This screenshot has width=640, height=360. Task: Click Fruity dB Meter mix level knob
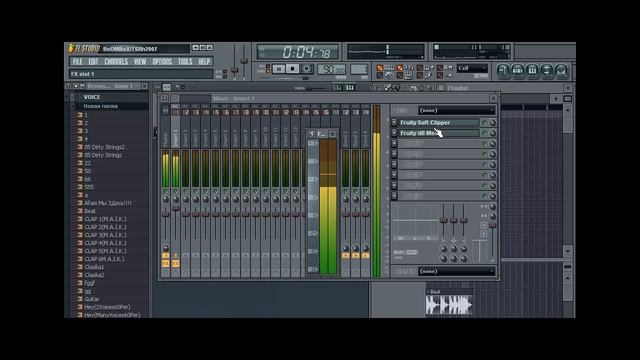coord(493,133)
